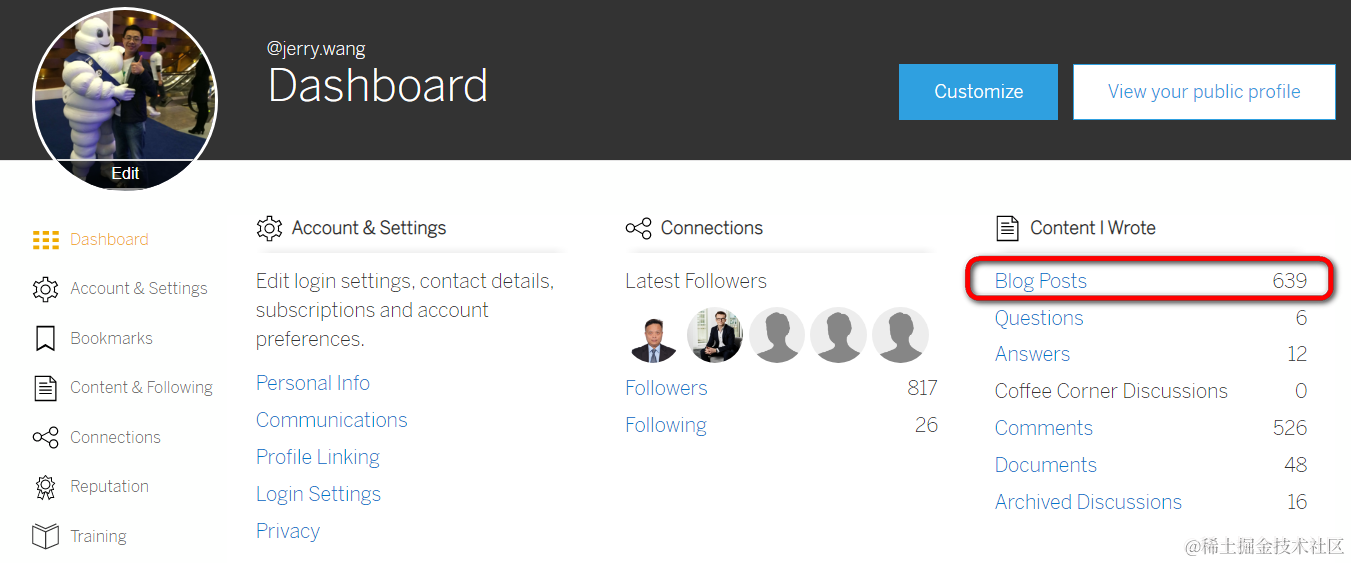Click Edit on the profile picture
This screenshot has width=1351, height=563.
[x=125, y=173]
